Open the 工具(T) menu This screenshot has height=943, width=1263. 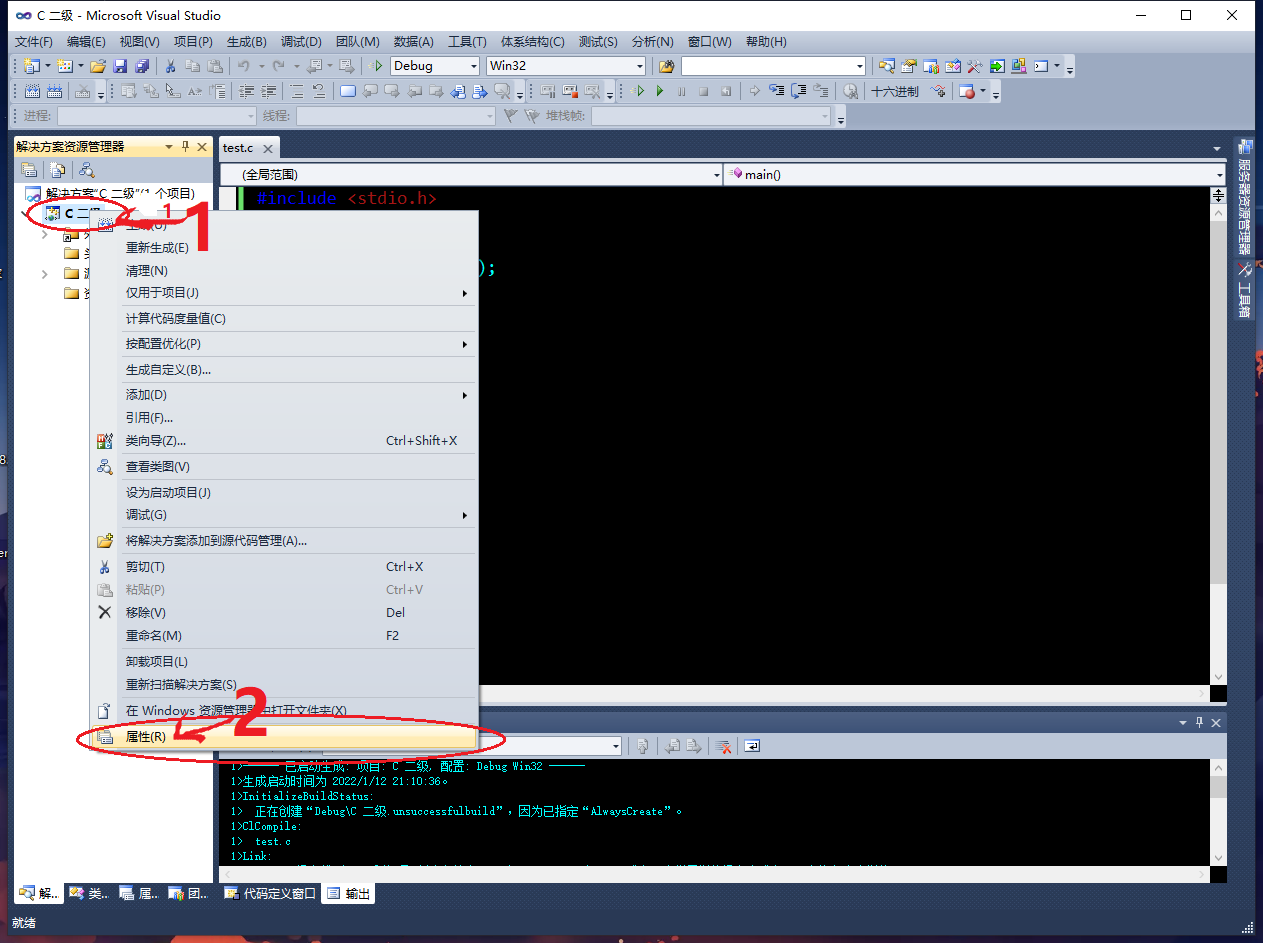coord(467,42)
